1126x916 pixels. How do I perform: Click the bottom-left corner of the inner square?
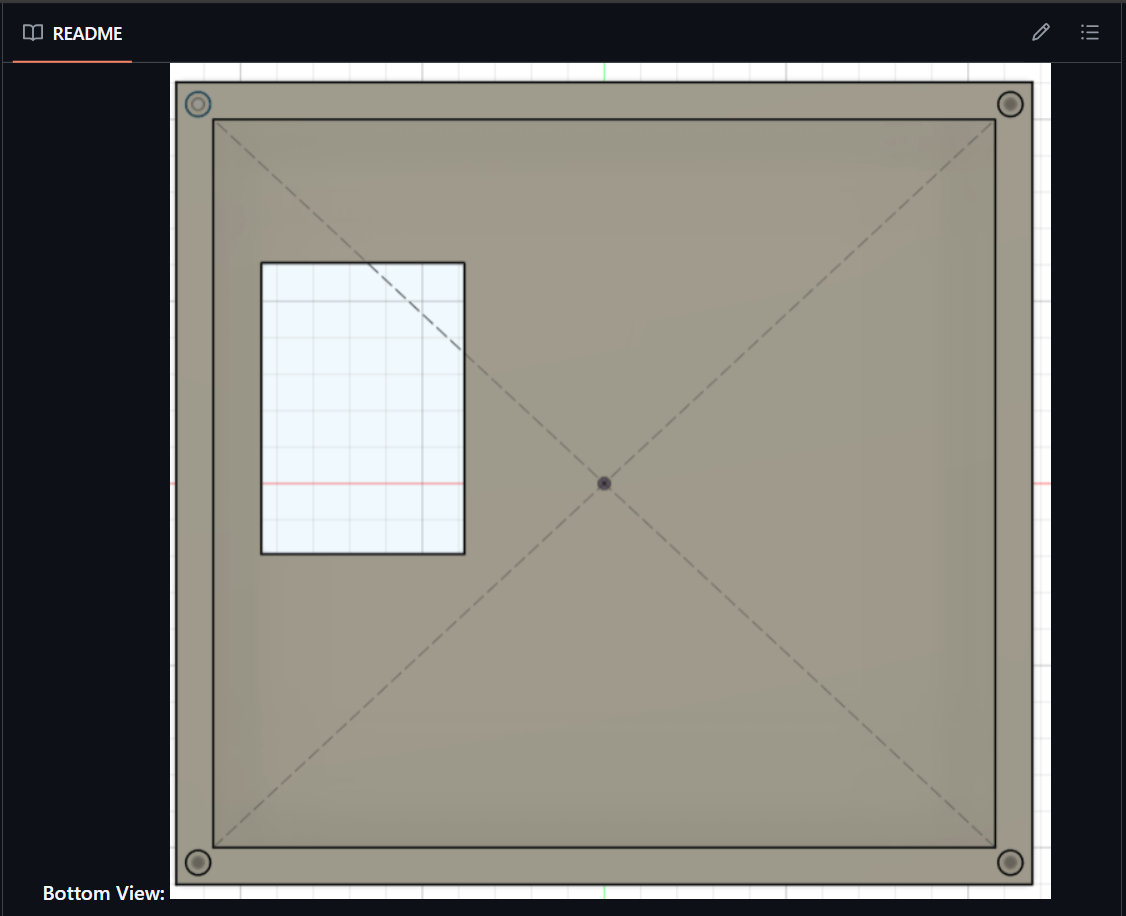[214, 847]
